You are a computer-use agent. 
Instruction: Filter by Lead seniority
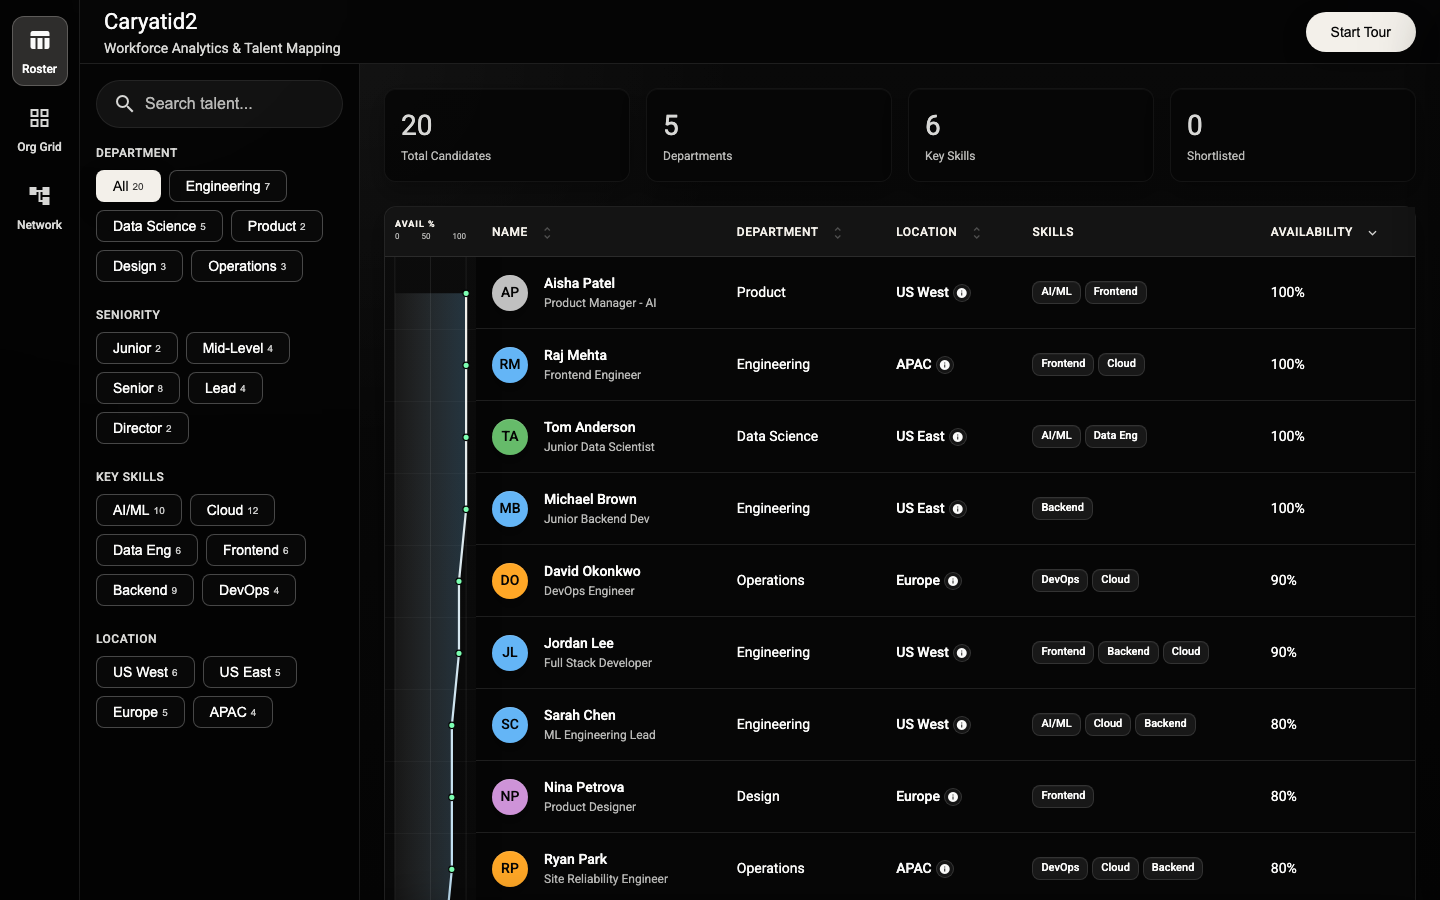click(225, 388)
